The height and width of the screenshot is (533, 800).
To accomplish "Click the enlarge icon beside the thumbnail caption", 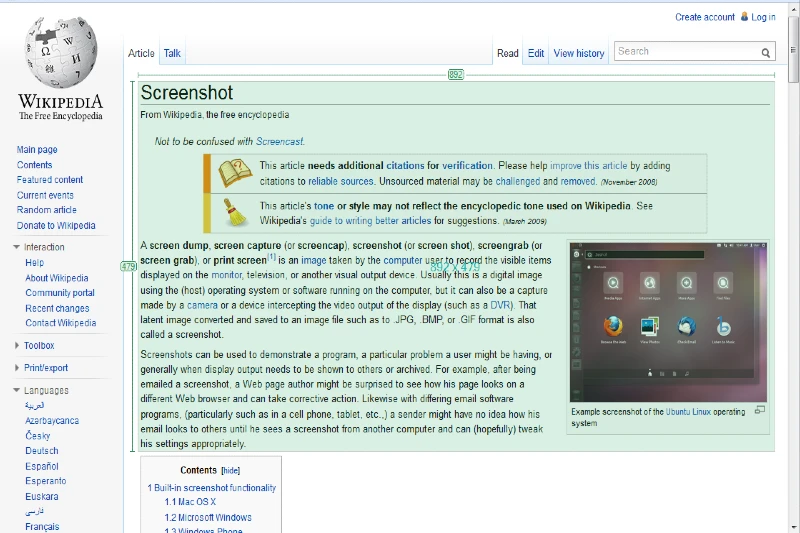I will pyautogui.click(x=760, y=409).
